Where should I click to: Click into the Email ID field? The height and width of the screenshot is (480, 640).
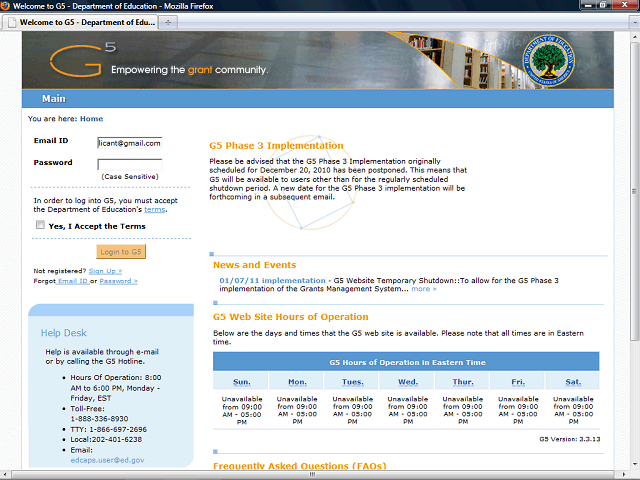click(x=129, y=143)
